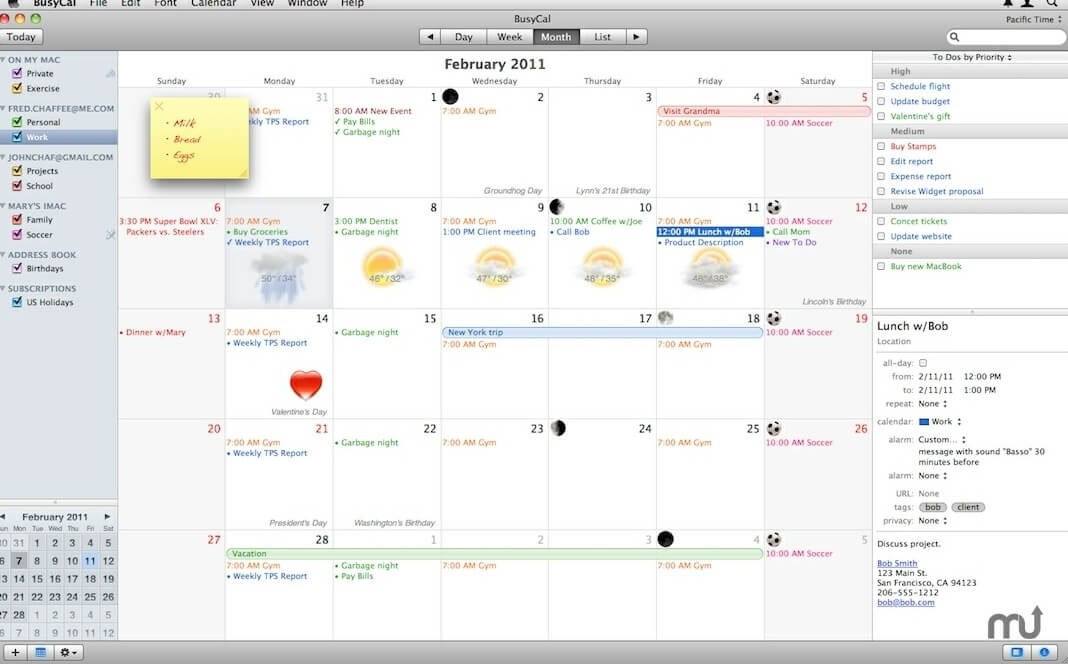1068x664 pixels.
Task: Open the calendar Work popup in event info
Action: [940, 422]
